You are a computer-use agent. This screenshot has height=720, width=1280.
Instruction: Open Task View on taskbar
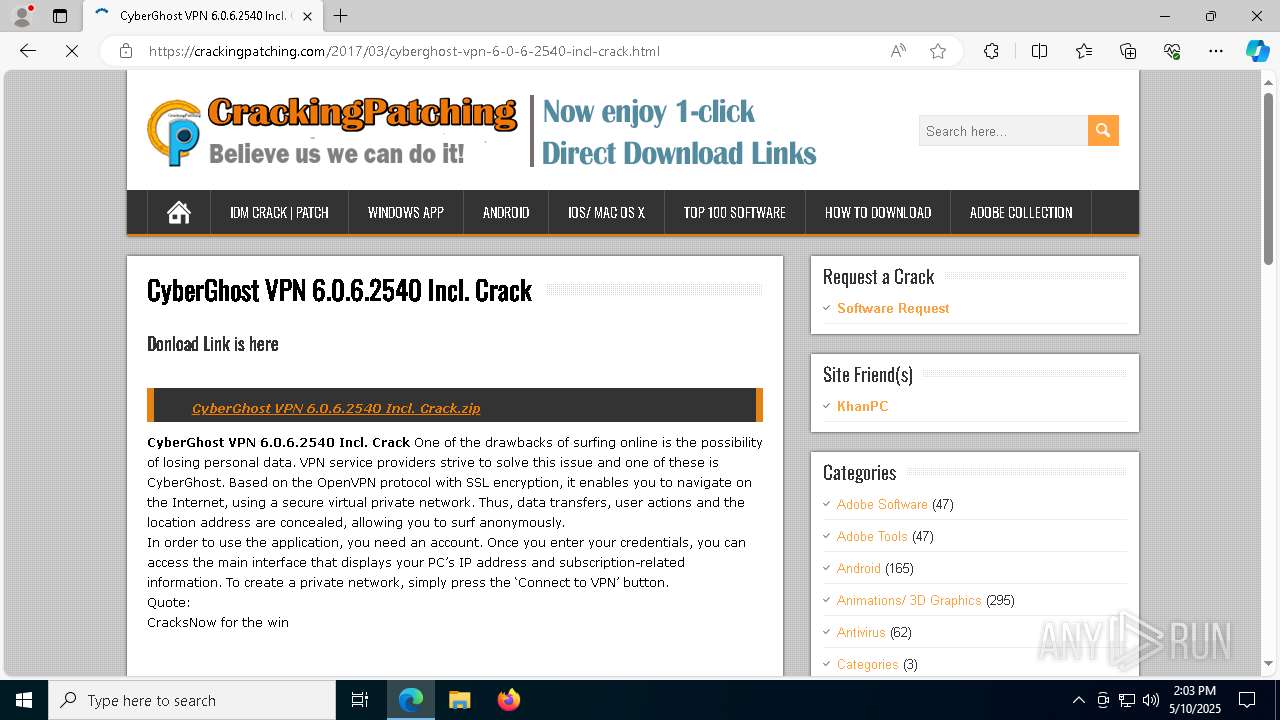click(x=360, y=700)
